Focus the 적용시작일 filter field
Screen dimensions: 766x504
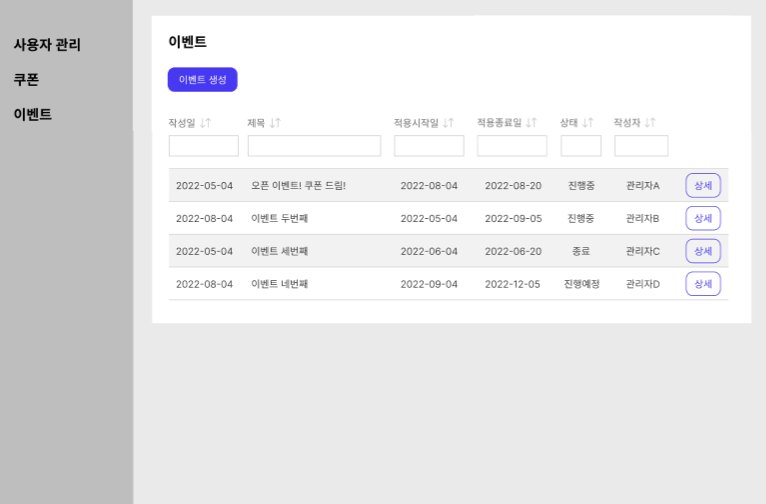429,146
